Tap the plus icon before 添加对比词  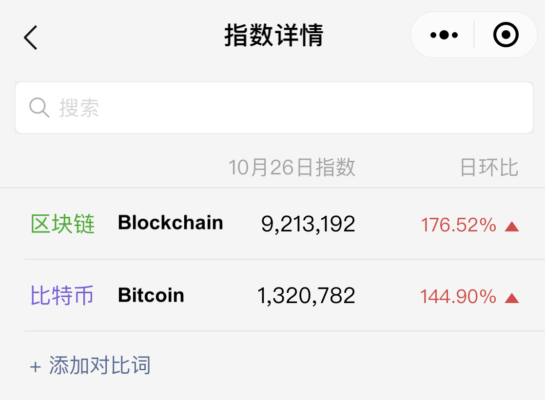click(x=35, y=367)
